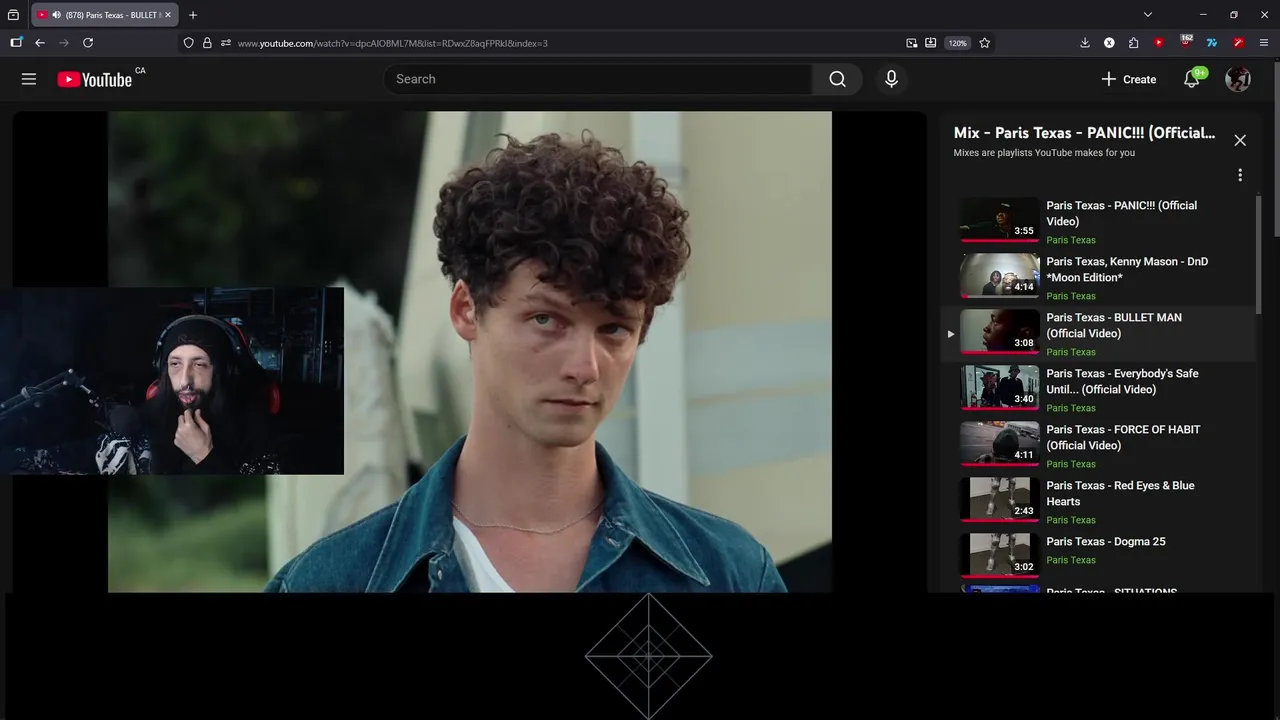Viewport: 1280px width, 720px height.
Task: Click the install-app icon beside 120% zoom
Action: point(931,43)
